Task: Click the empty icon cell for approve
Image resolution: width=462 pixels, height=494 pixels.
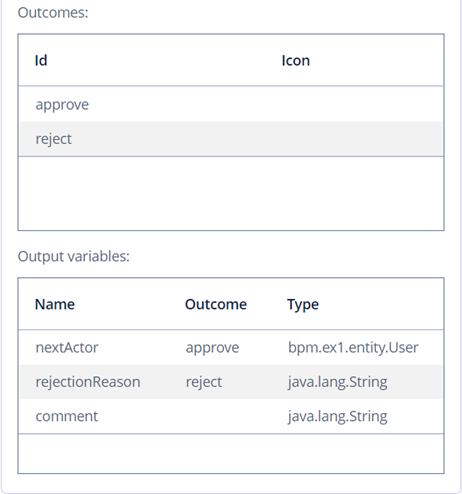Action: tap(361, 105)
